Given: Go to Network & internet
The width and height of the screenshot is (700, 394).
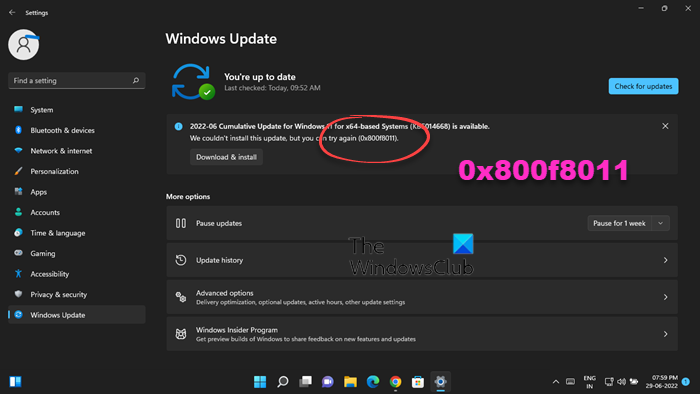Looking at the screenshot, I should point(77,151).
